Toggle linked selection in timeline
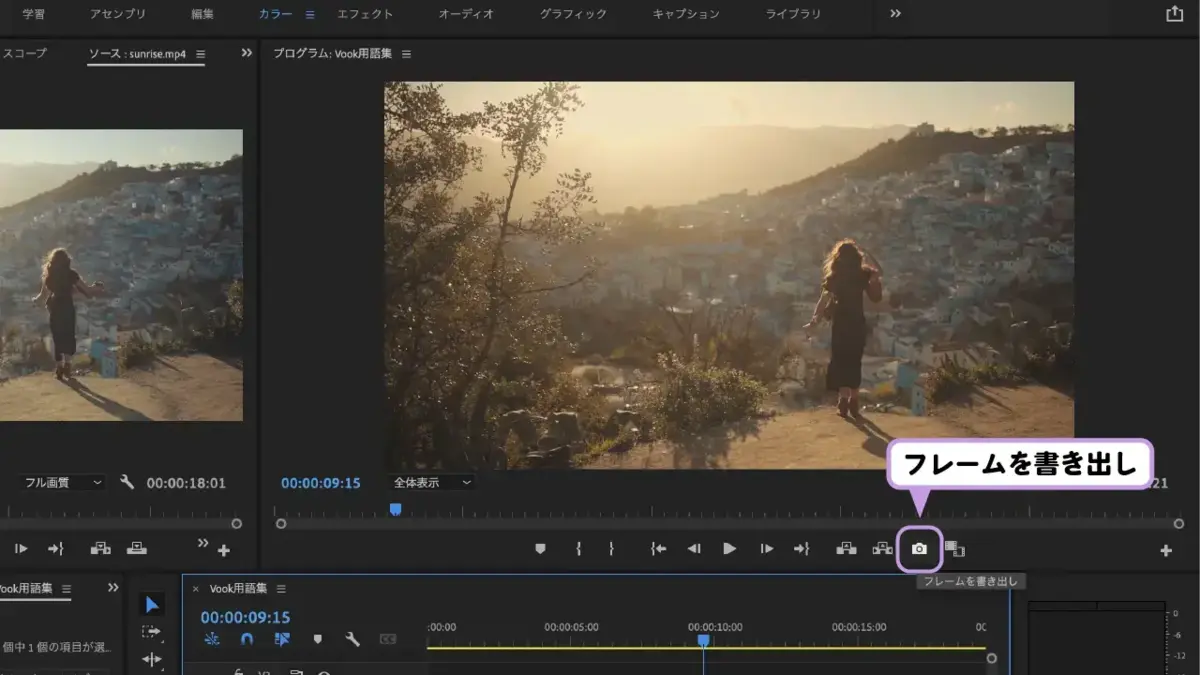The height and width of the screenshot is (675, 1200). point(282,639)
